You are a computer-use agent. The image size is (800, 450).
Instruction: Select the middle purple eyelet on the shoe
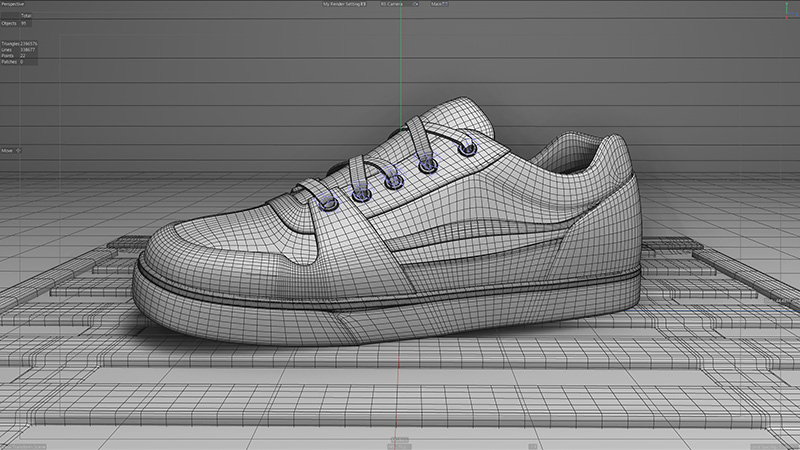point(396,181)
